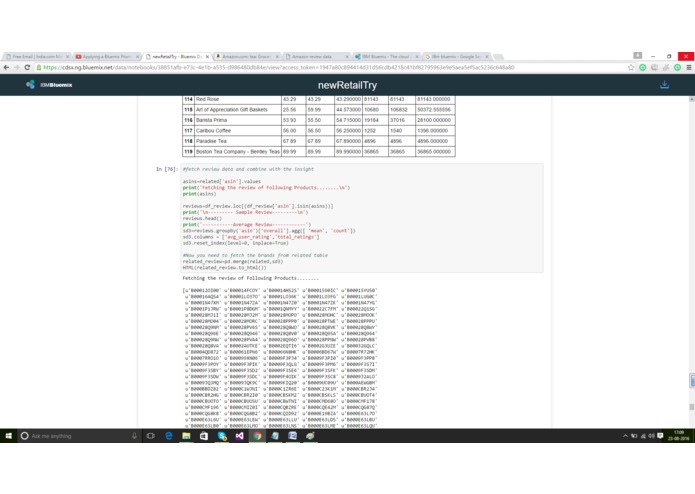The width and height of the screenshot is (695, 494).
Task: Switch to IBM Bluemix - The cloud tab
Action: (x=386, y=57)
